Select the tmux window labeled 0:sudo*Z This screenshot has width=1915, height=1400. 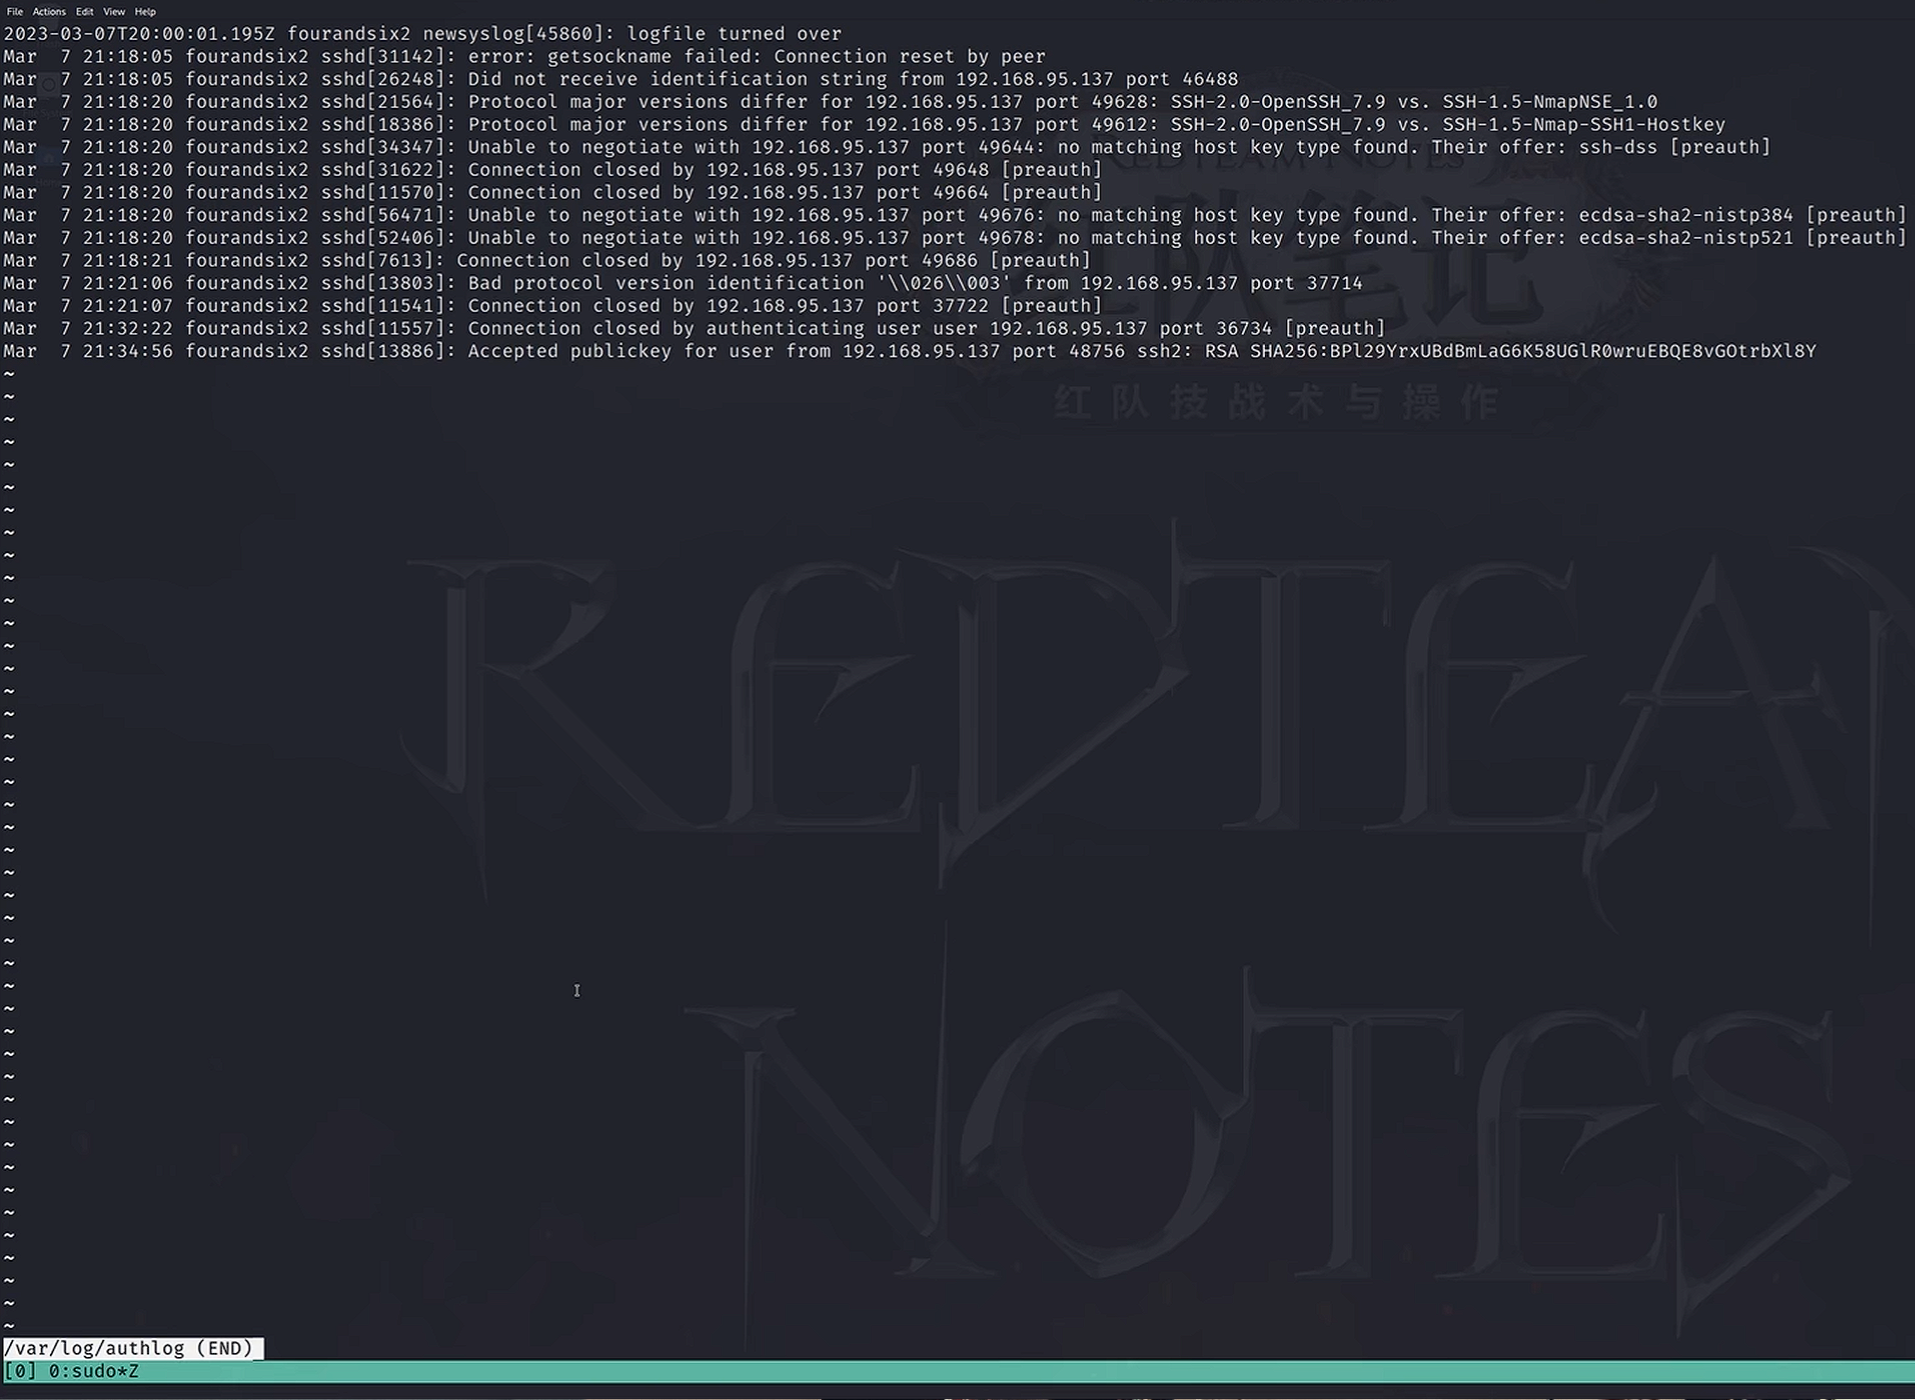[x=94, y=1371]
